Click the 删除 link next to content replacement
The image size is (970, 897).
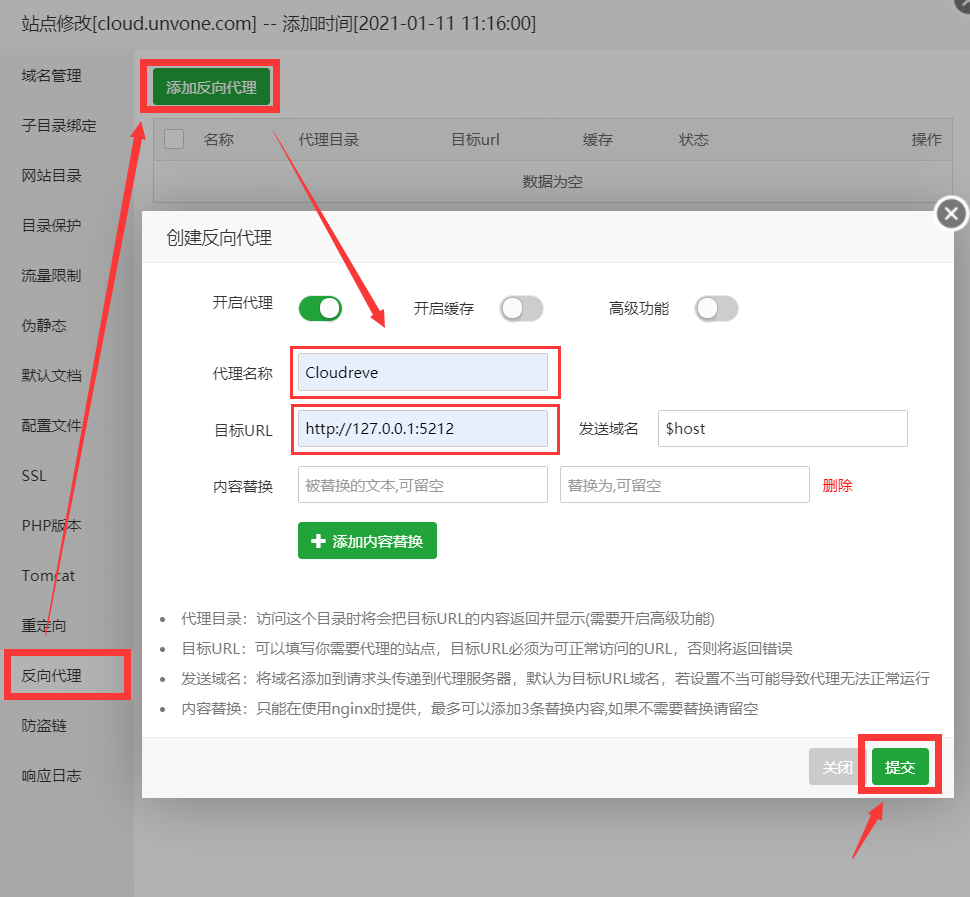tap(837, 484)
